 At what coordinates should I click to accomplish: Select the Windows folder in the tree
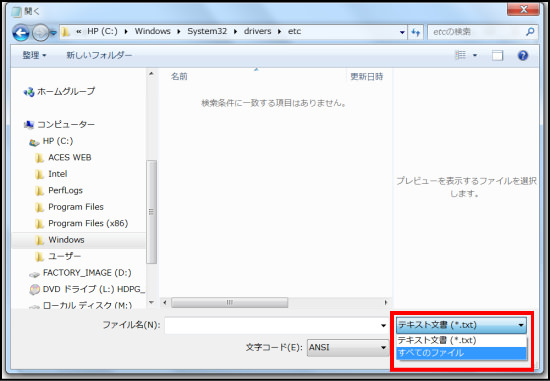(x=66, y=240)
